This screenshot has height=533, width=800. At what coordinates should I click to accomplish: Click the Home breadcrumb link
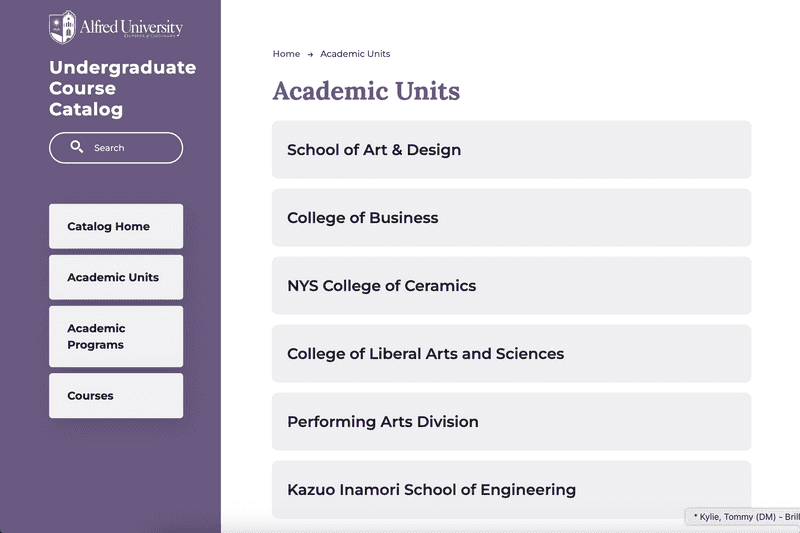286,54
